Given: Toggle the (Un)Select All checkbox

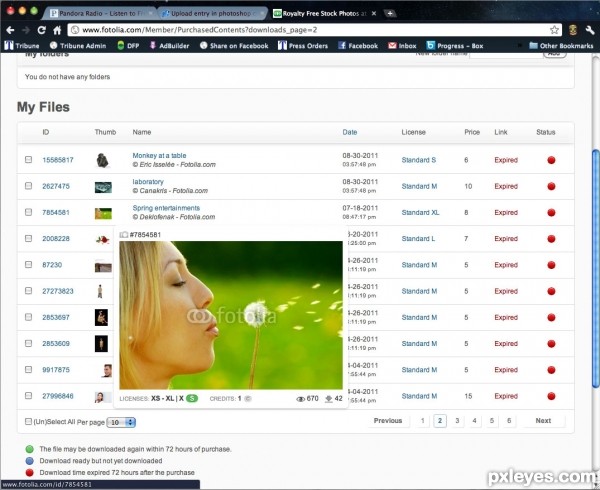Looking at the screenshot, I should [x=28, y=422].
